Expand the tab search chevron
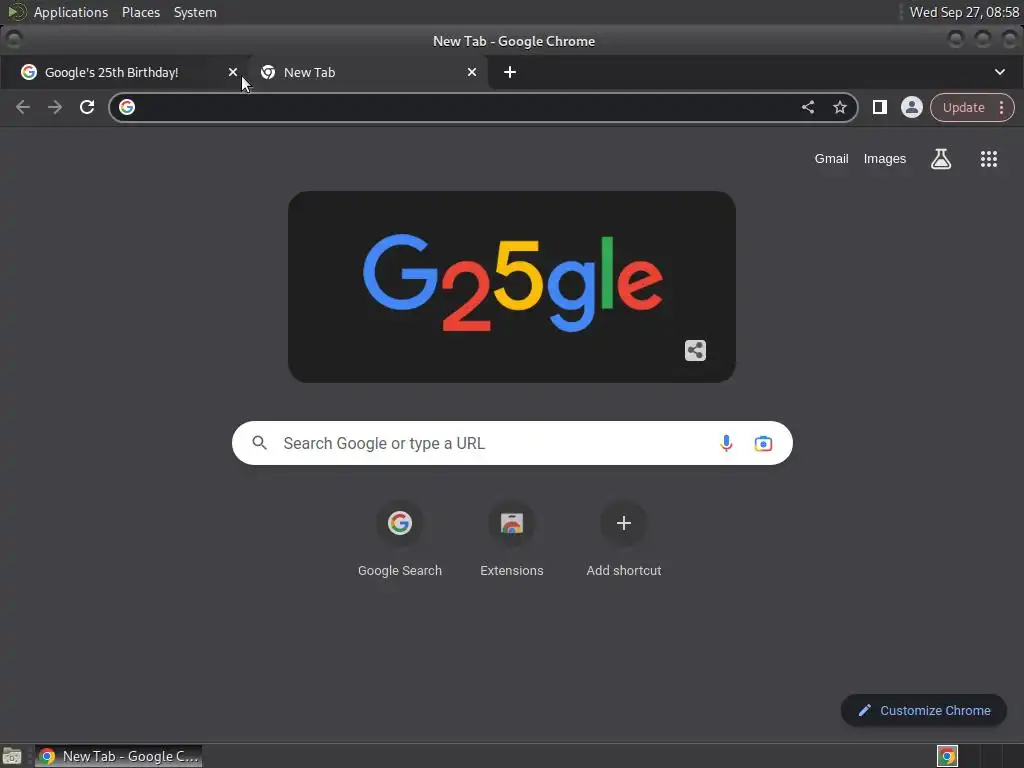The height and width of the screenshot is (768, 1024). point(1000,72)
